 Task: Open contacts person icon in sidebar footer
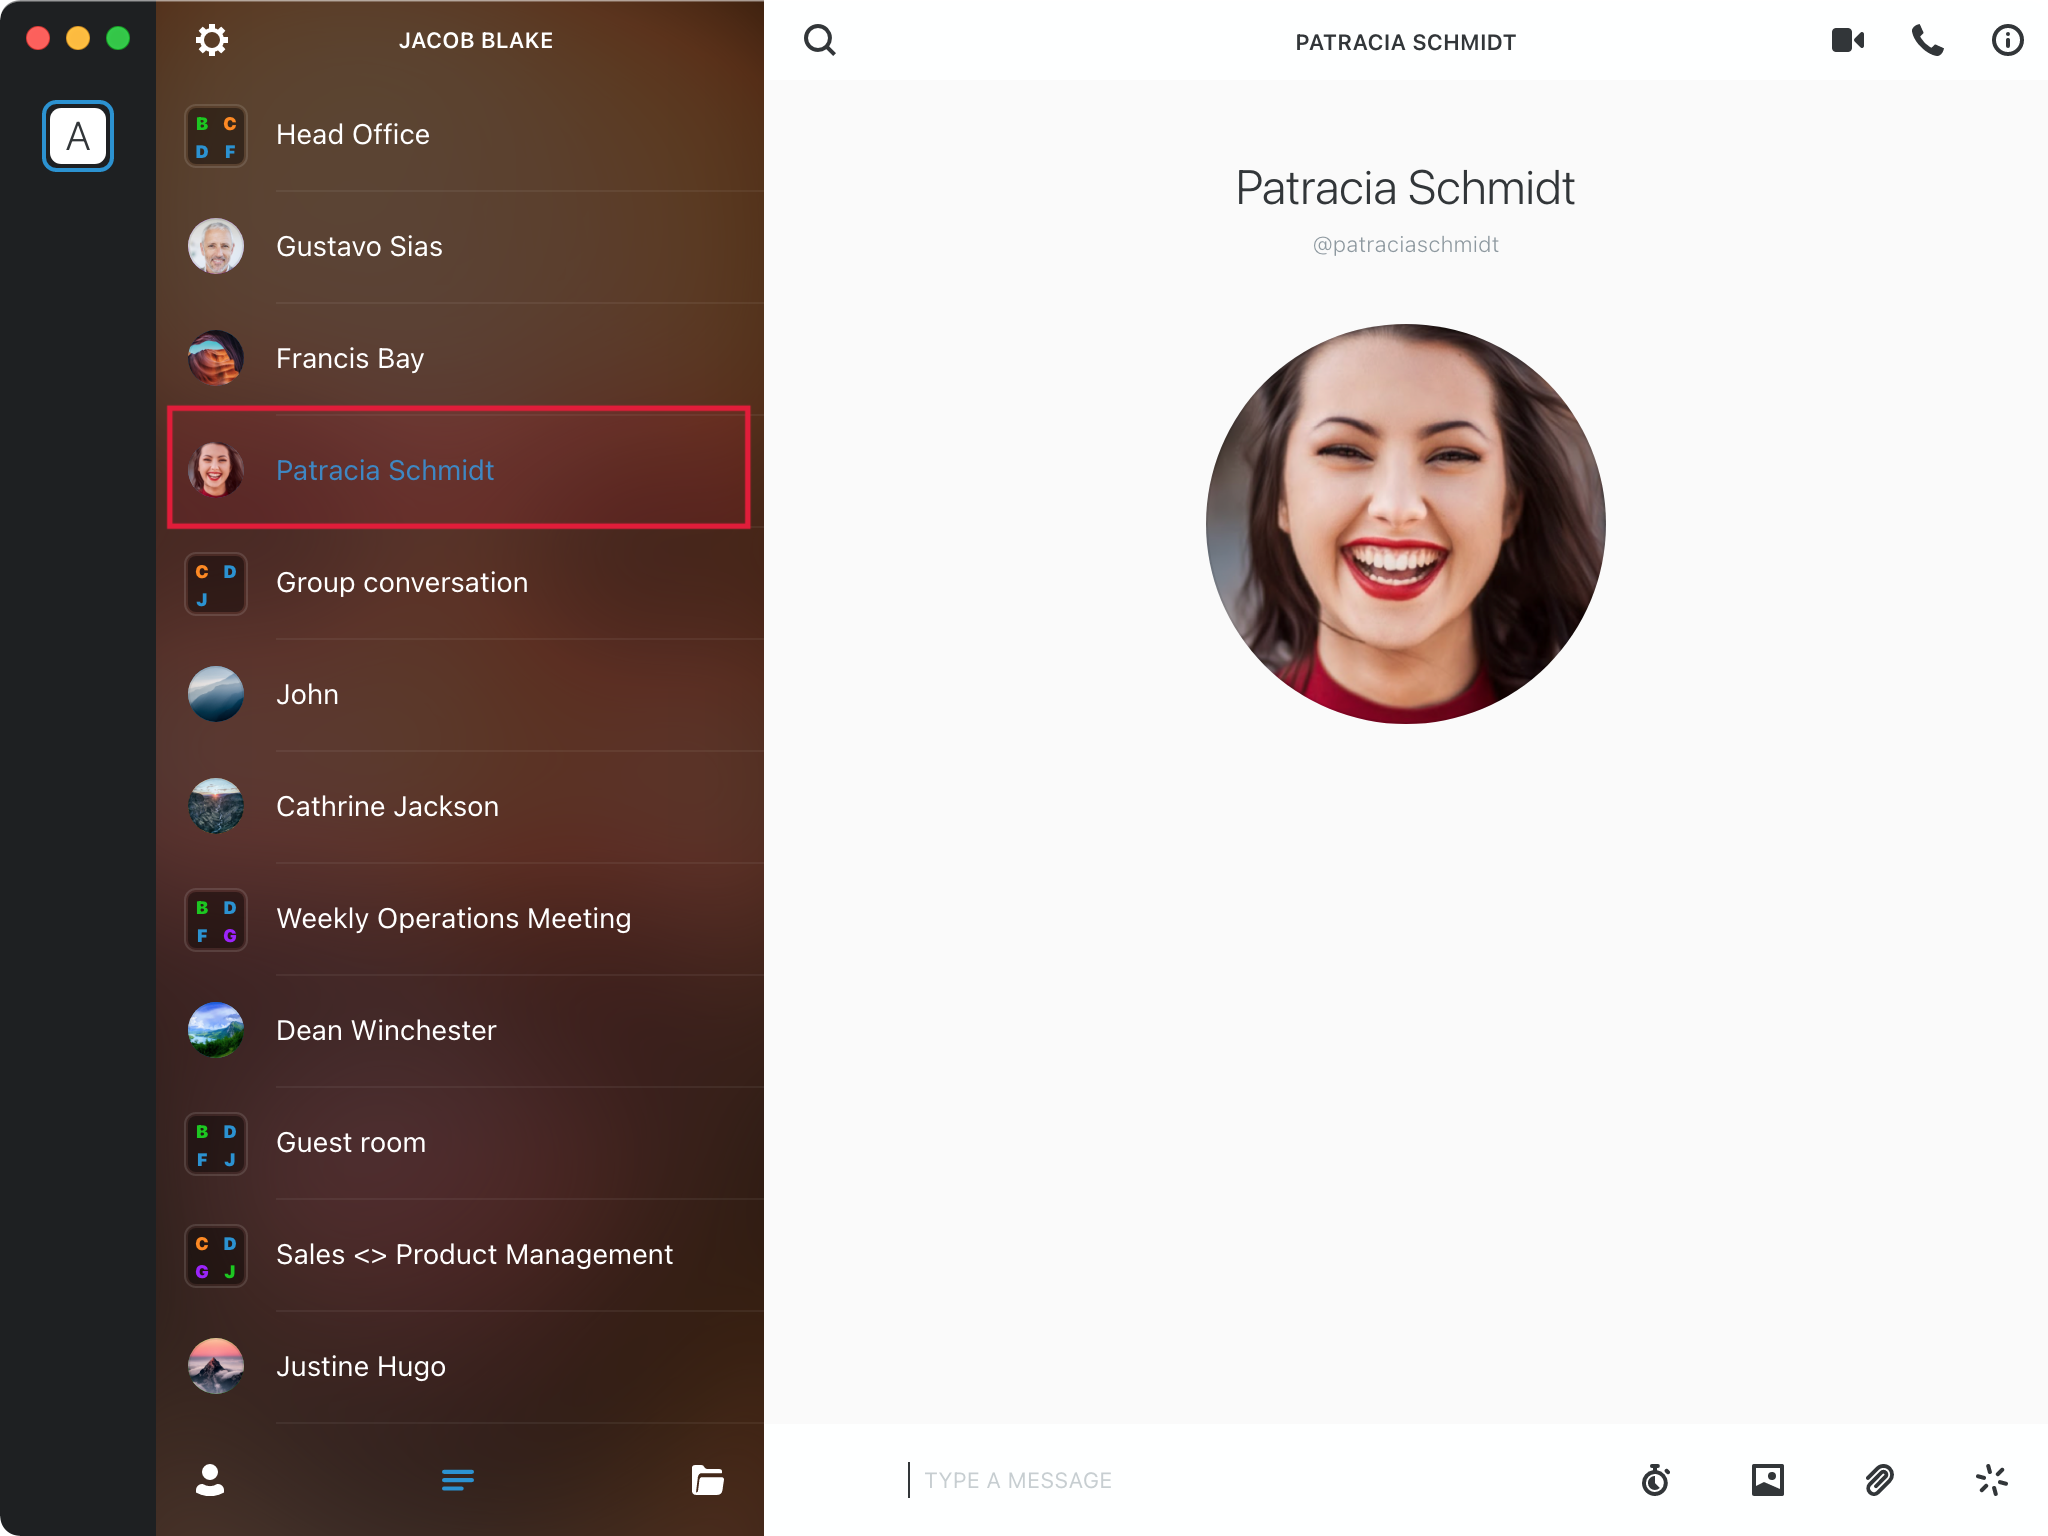tap(210, 1480)
